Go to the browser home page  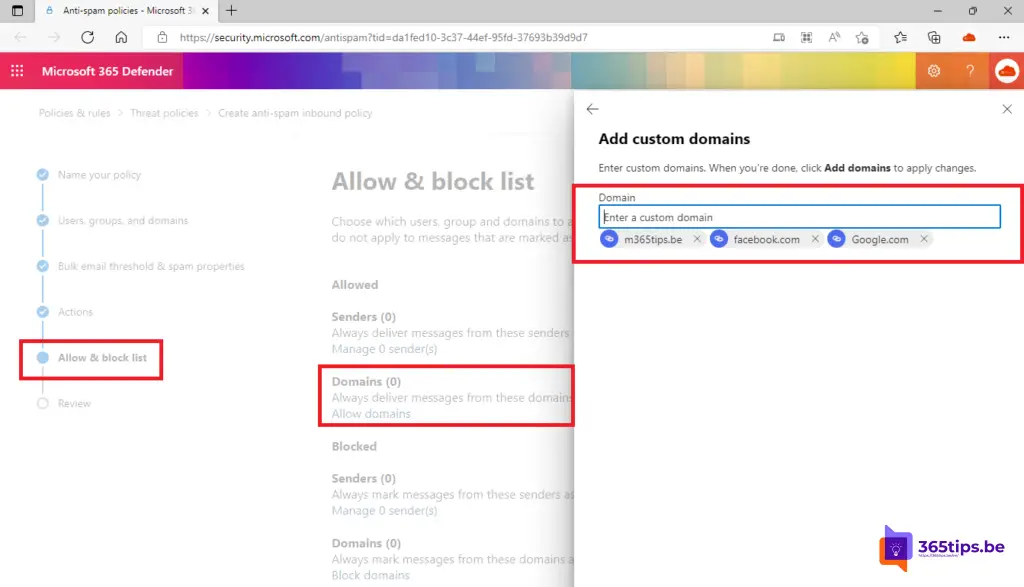tap(121, 38)
